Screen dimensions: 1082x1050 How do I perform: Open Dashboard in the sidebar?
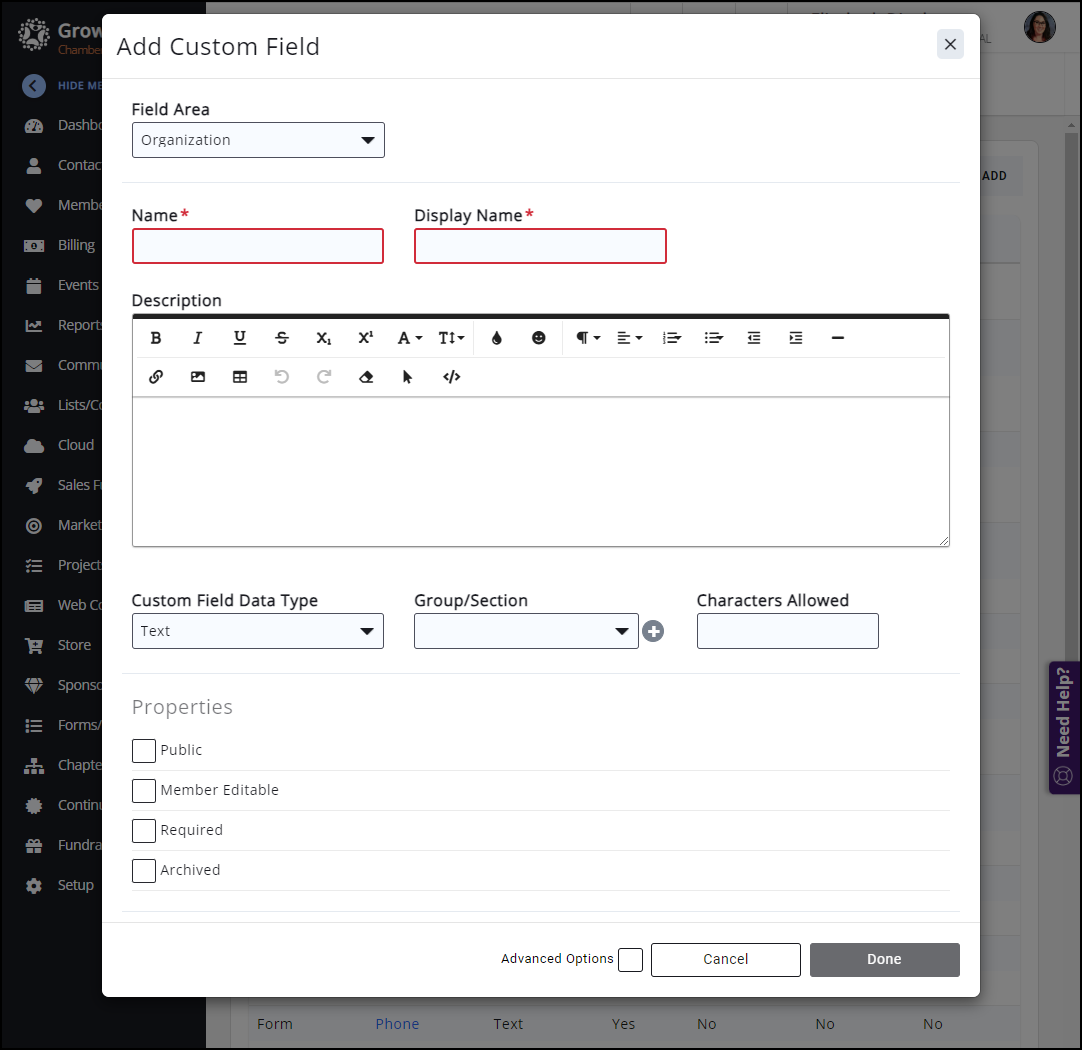click(63, 126)
